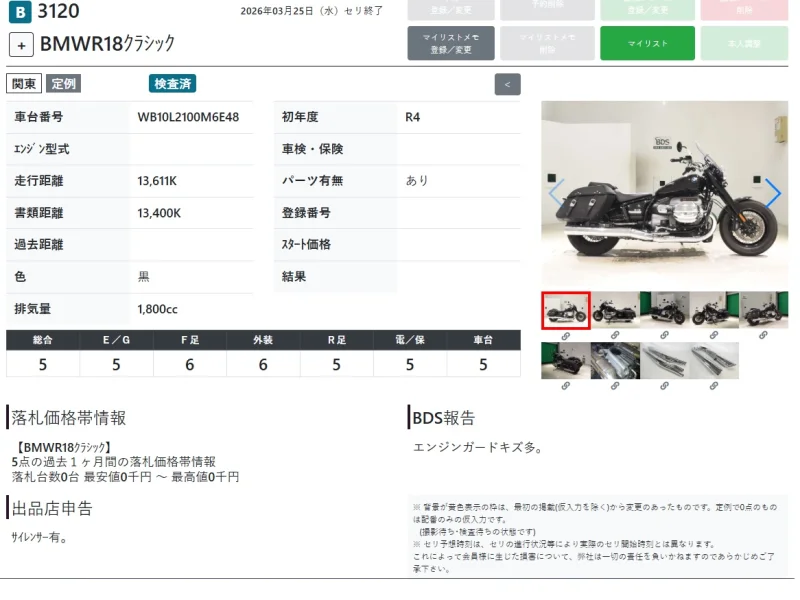The image size is (800, 600).
Task: Click the 検査済 inspected badge
Action: (x=172, y=84)
